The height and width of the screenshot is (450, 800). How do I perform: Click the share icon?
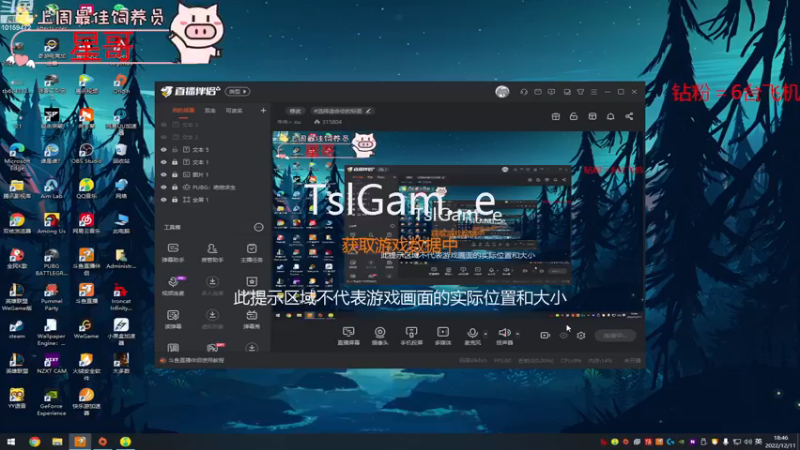click(629, 116)
